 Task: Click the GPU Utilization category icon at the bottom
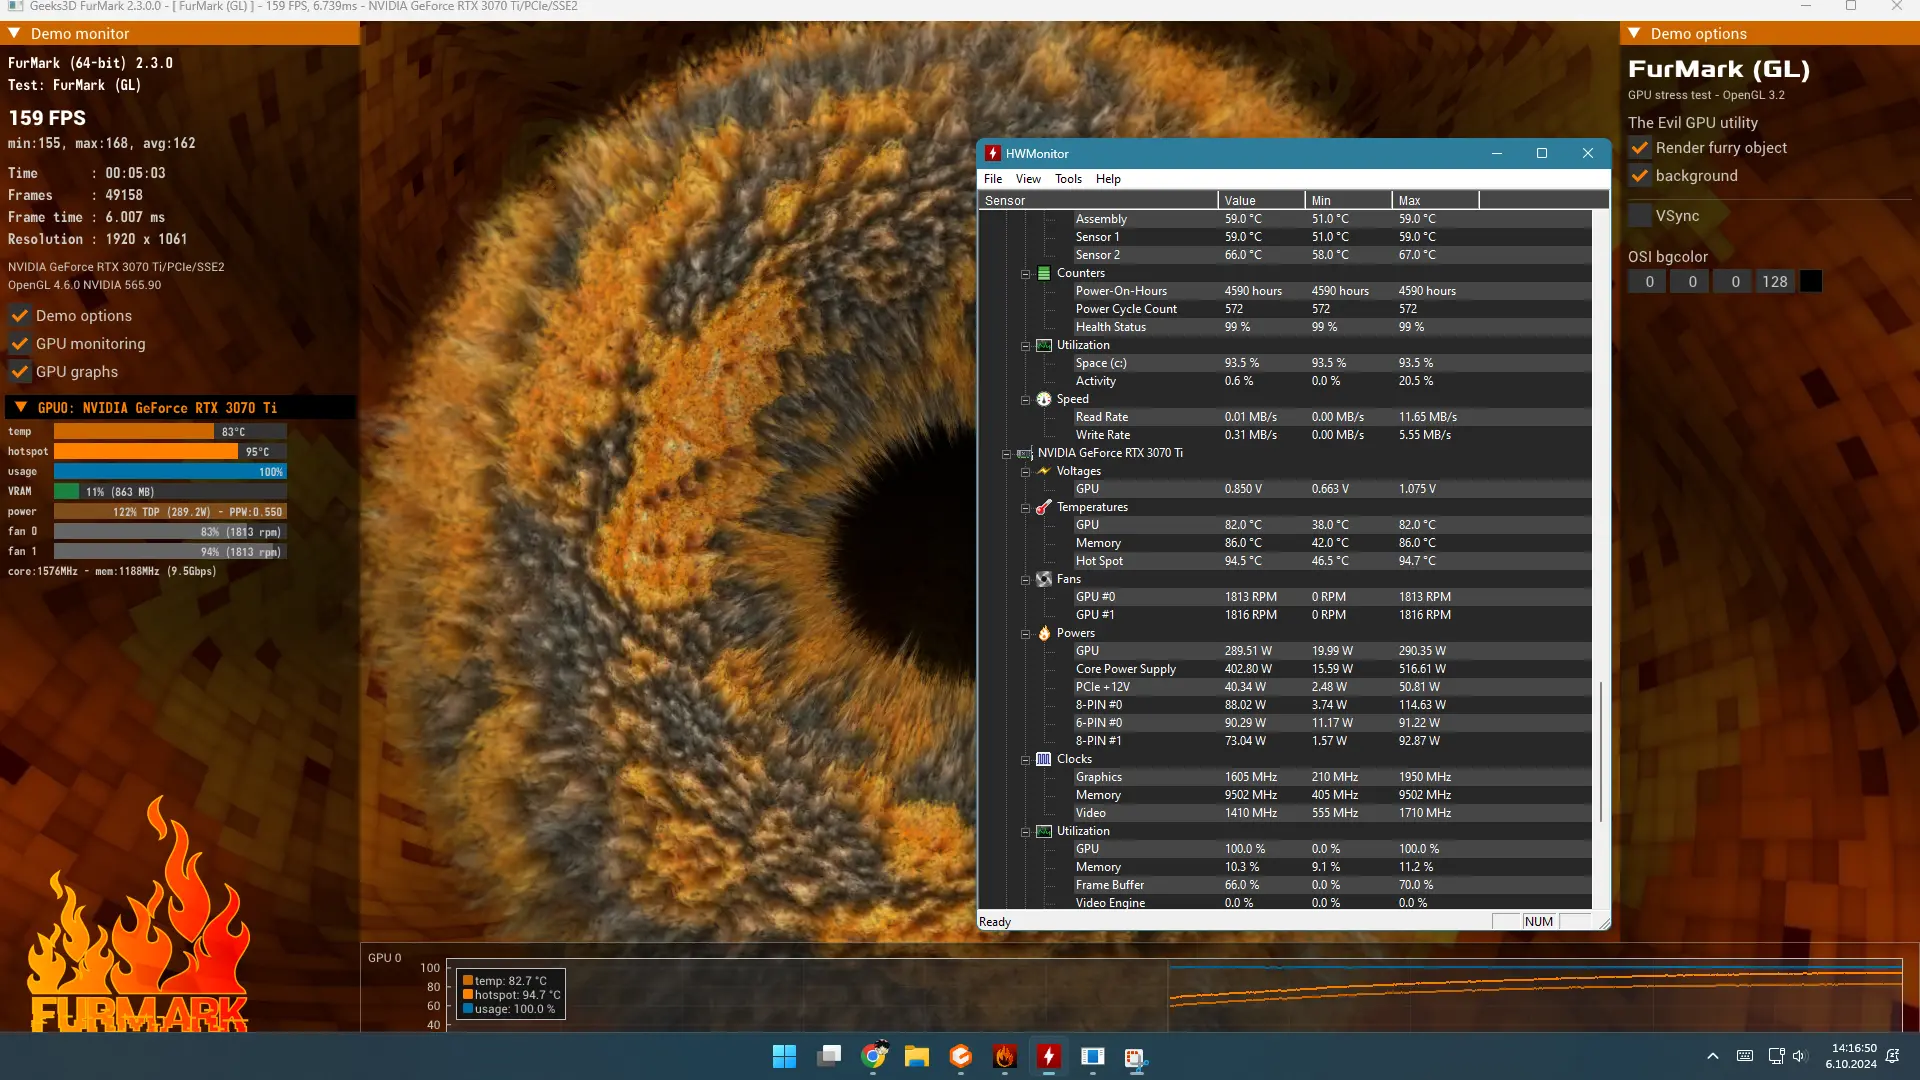1044,831
